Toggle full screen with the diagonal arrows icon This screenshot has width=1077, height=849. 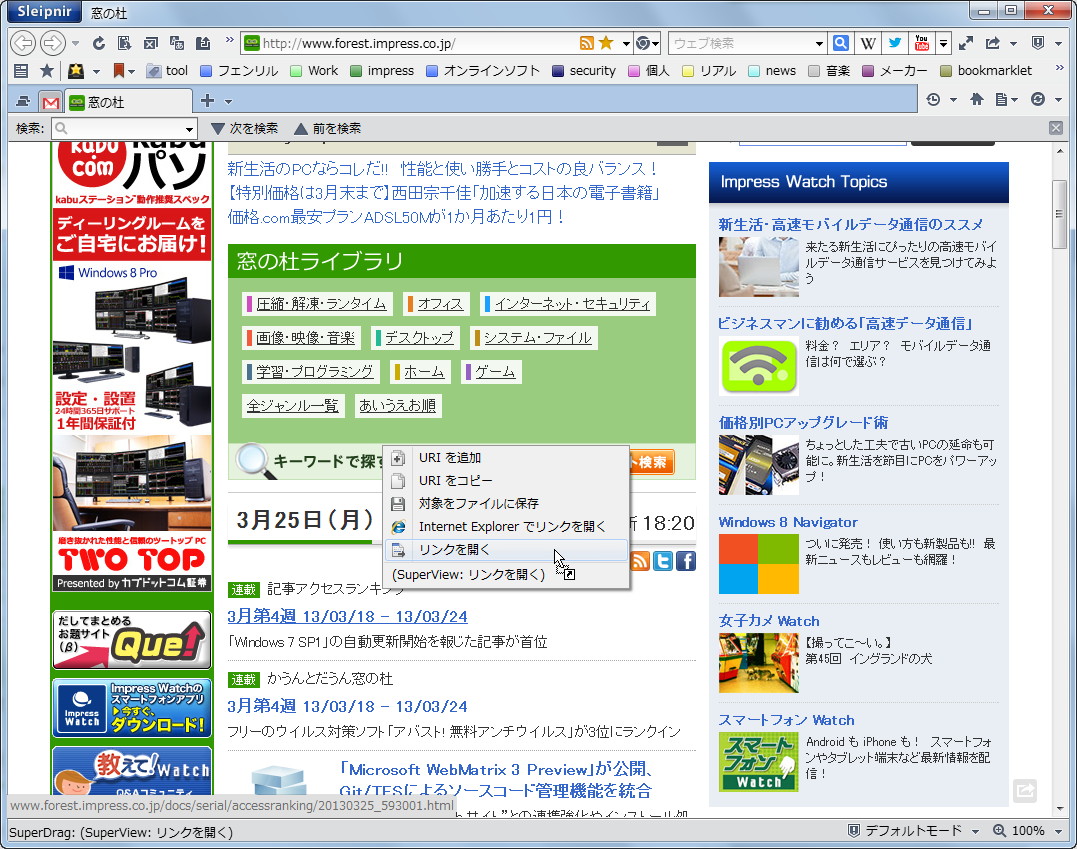(x=966, y=43)
